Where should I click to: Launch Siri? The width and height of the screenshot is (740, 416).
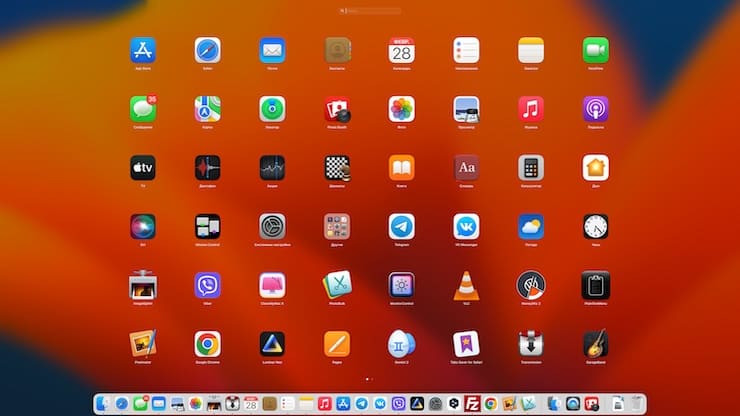[x=143, y=227]
